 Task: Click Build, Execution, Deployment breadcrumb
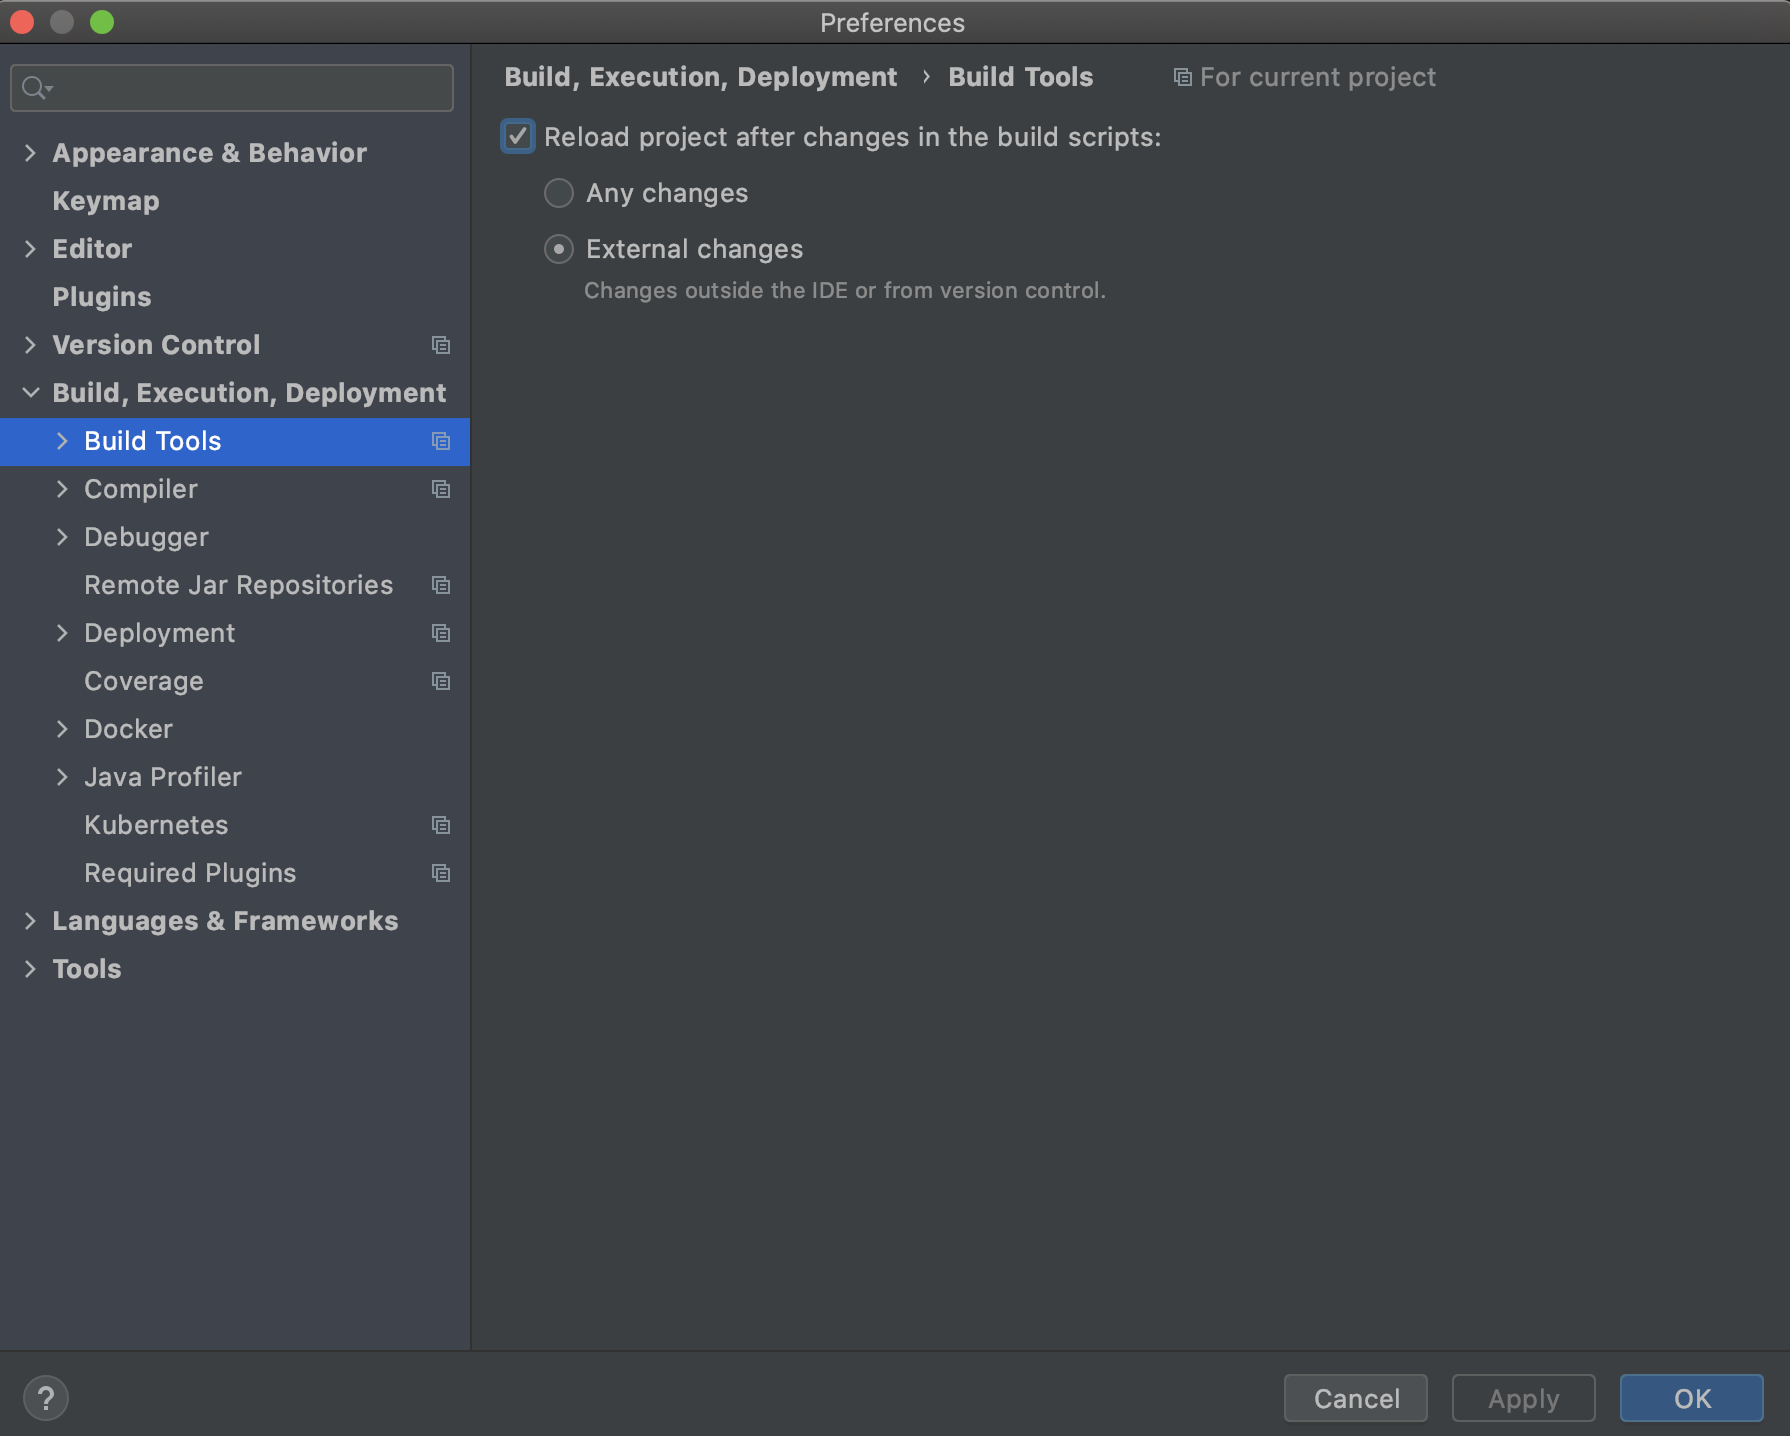click(x=701, y=77)
